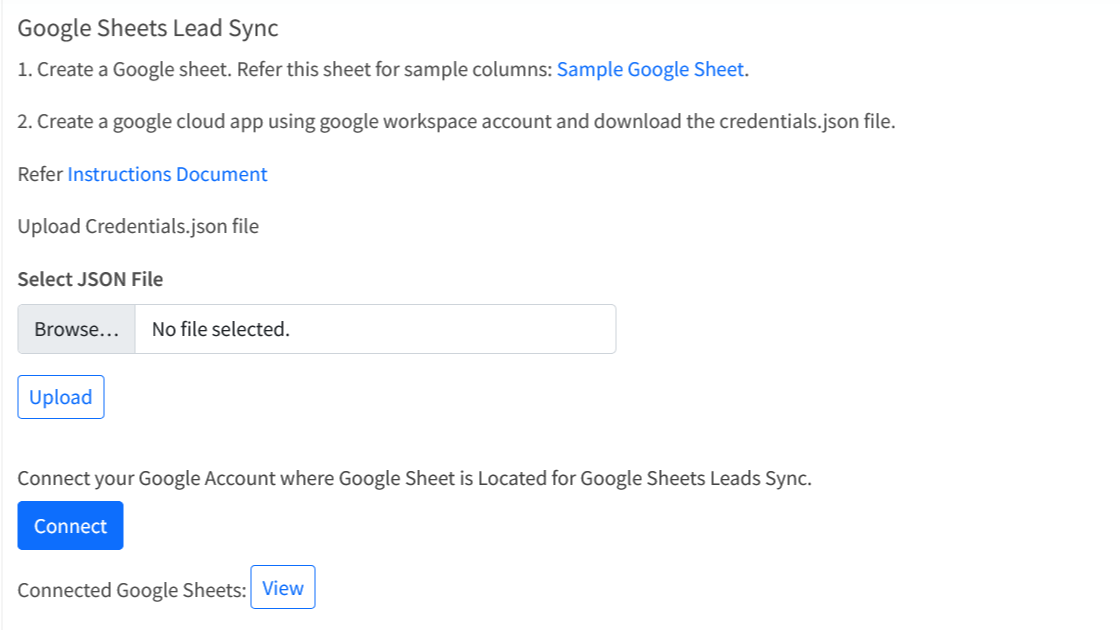Click the 'Connected Google Sheets:' label
This screenshot has height=630, width=1120.
click(x=131, y=590)
